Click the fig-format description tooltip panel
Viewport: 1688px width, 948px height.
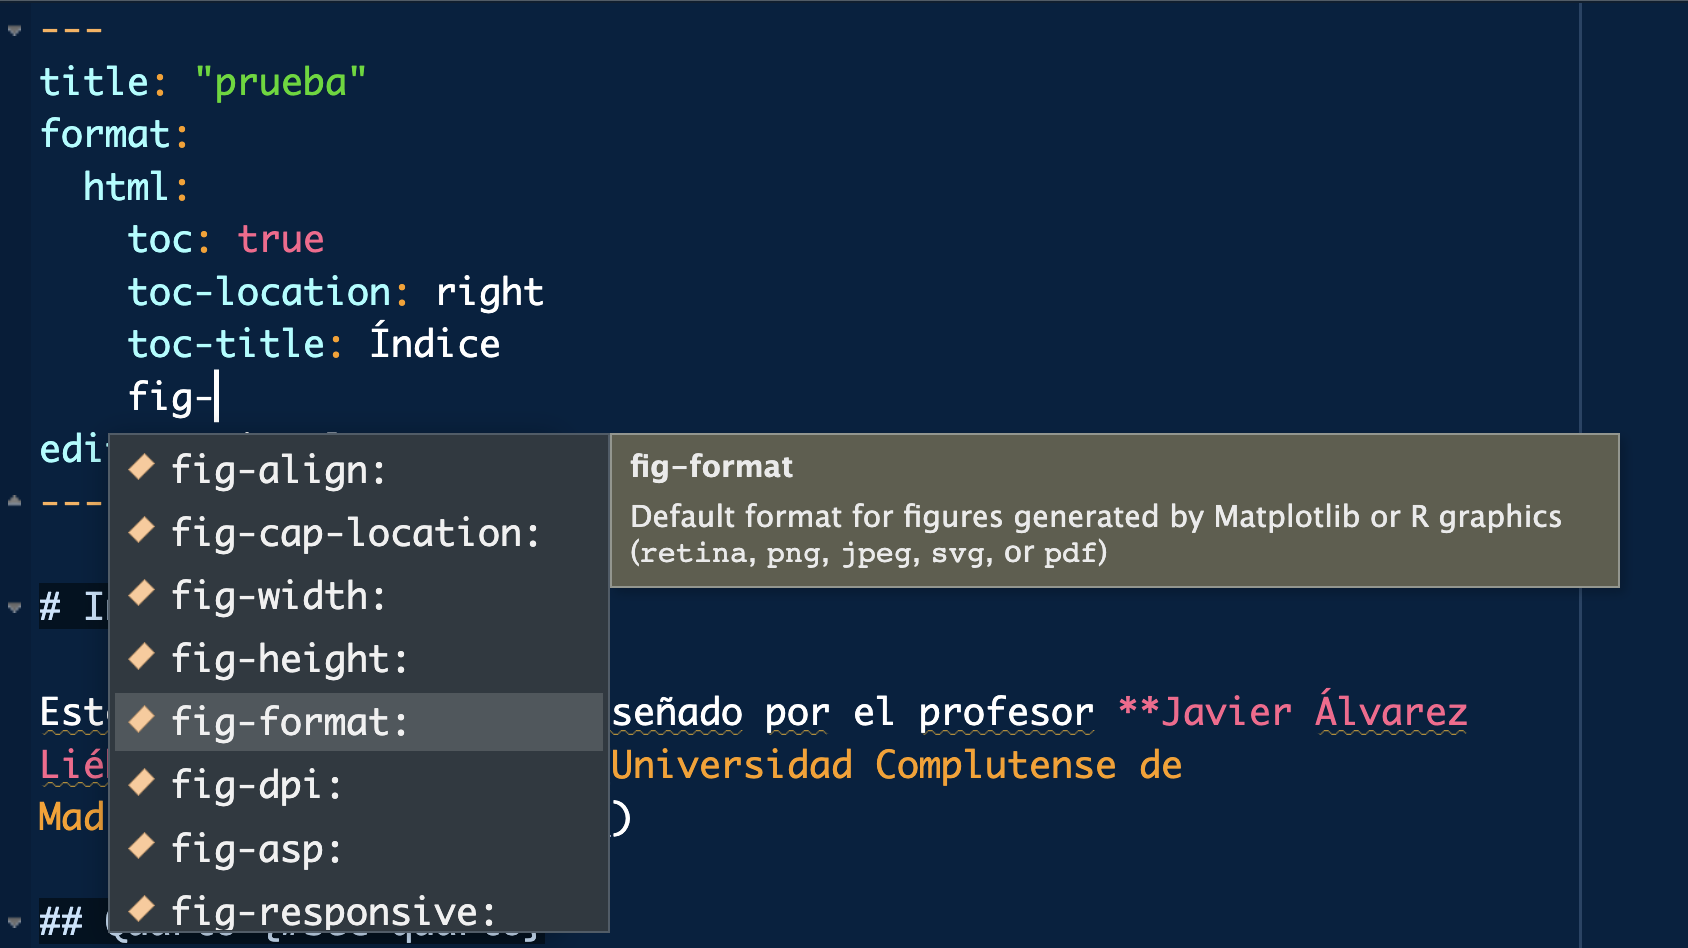click(1114, 511)
